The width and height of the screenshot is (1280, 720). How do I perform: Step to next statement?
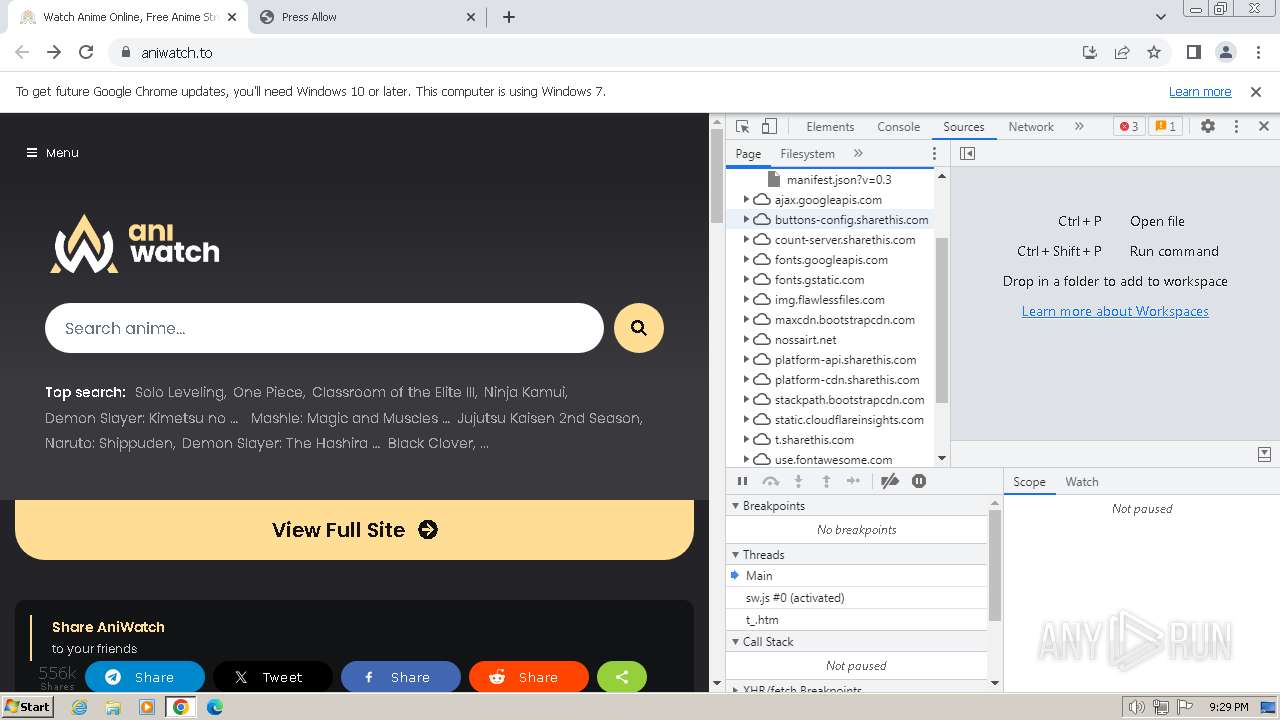coord(853,482)
